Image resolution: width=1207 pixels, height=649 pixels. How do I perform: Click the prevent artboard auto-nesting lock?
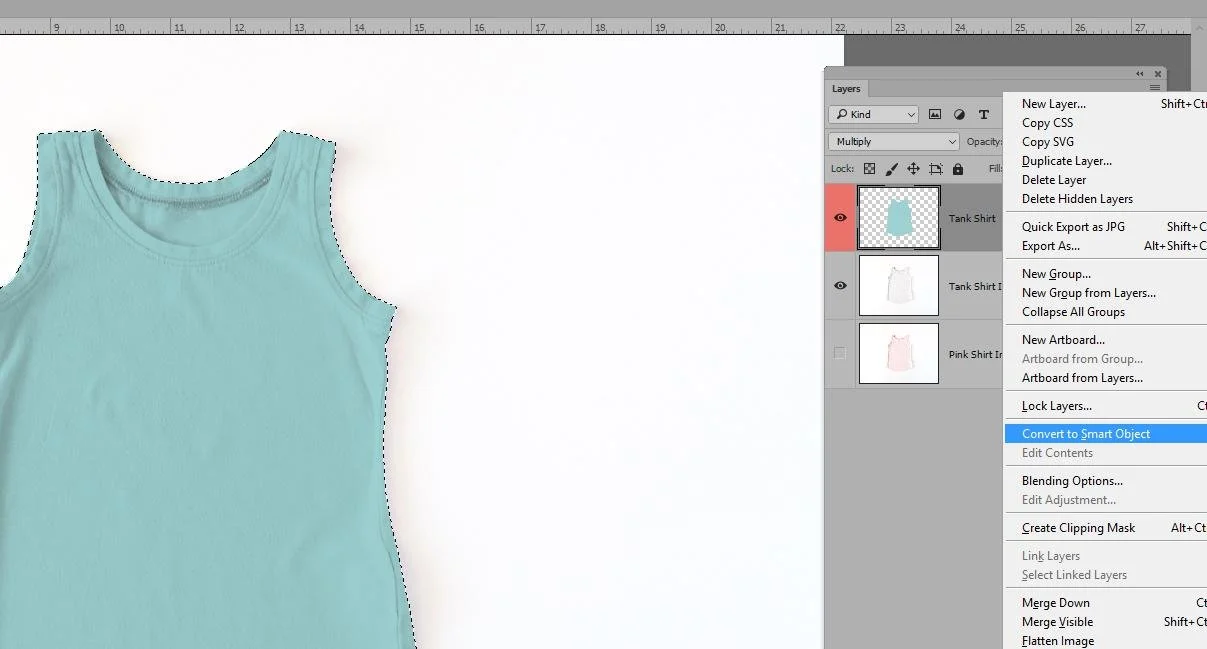click(936, 169)
